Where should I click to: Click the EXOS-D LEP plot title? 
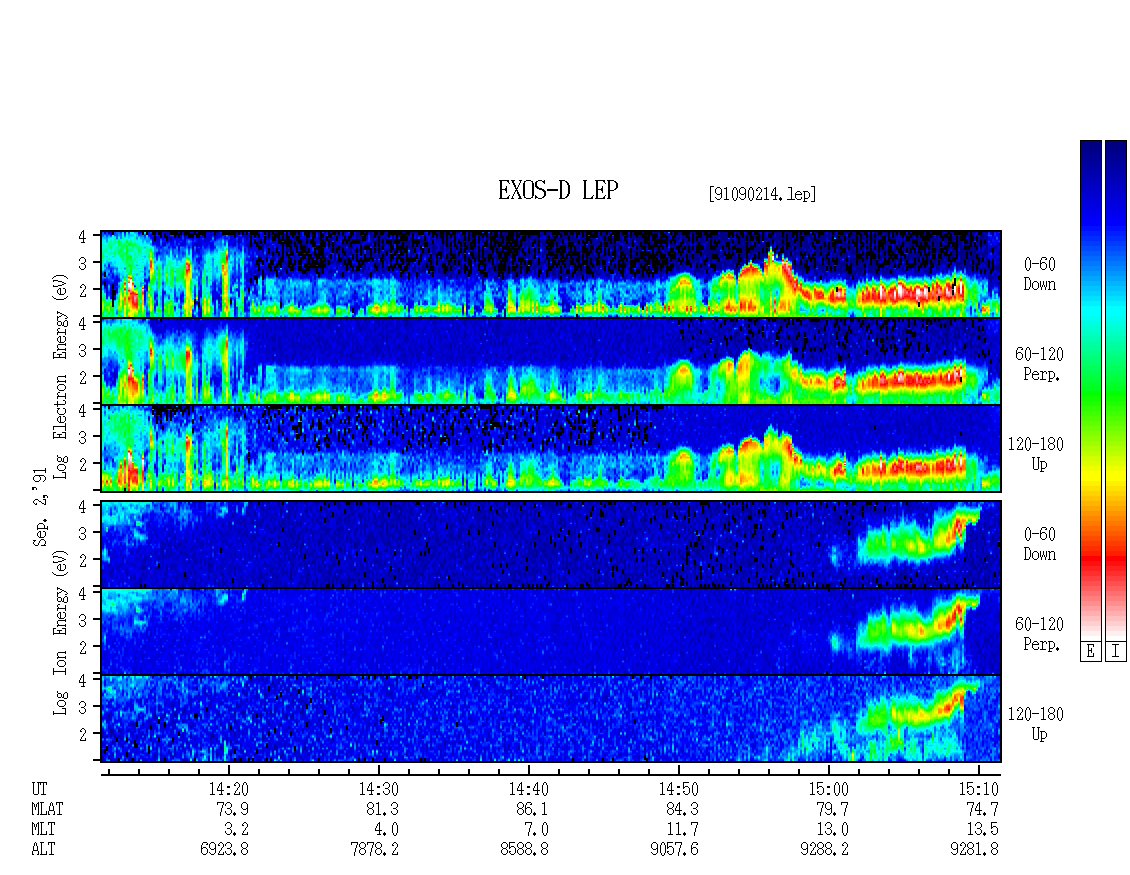[x=558, y=190]
